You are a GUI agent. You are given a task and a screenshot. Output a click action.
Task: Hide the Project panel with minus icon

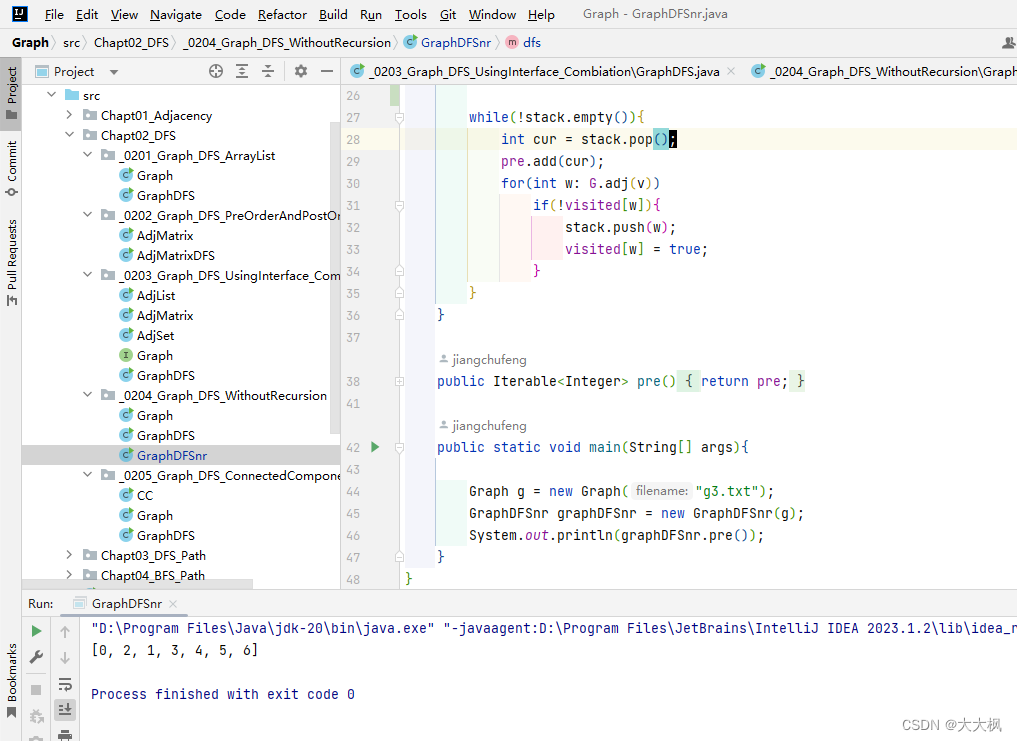327,71
